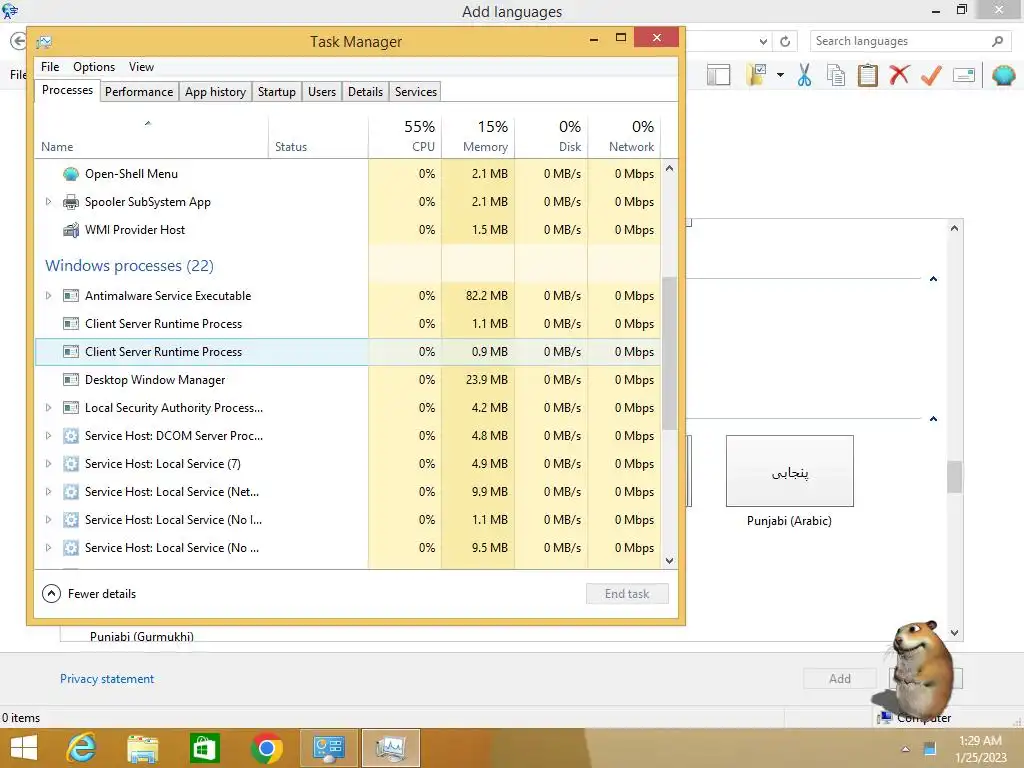Sort processes by Name column header

152,136
